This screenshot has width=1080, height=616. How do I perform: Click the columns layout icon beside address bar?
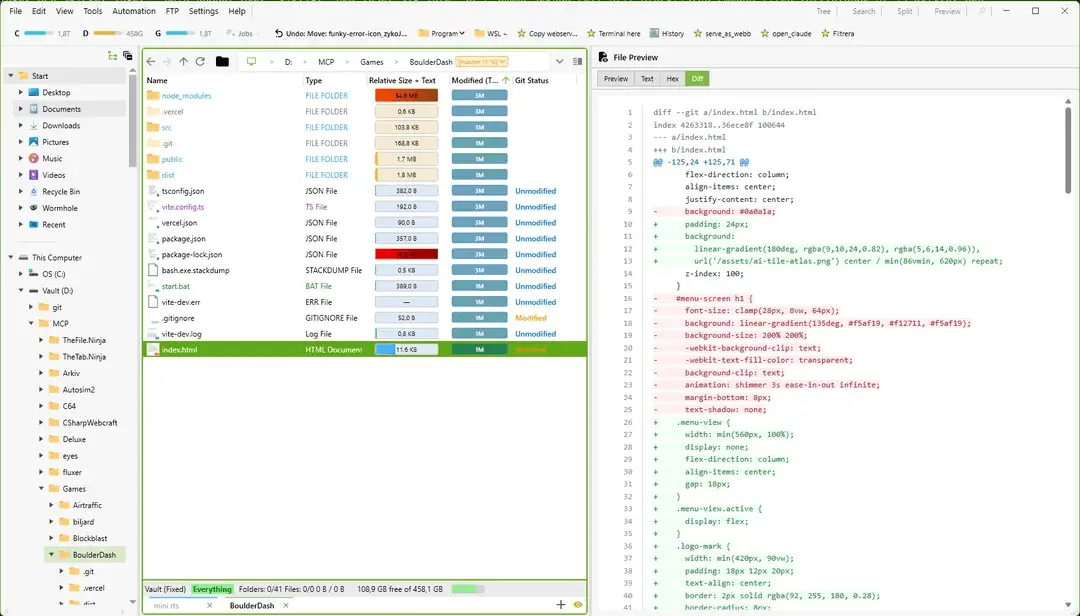click(x=577, y=61)
